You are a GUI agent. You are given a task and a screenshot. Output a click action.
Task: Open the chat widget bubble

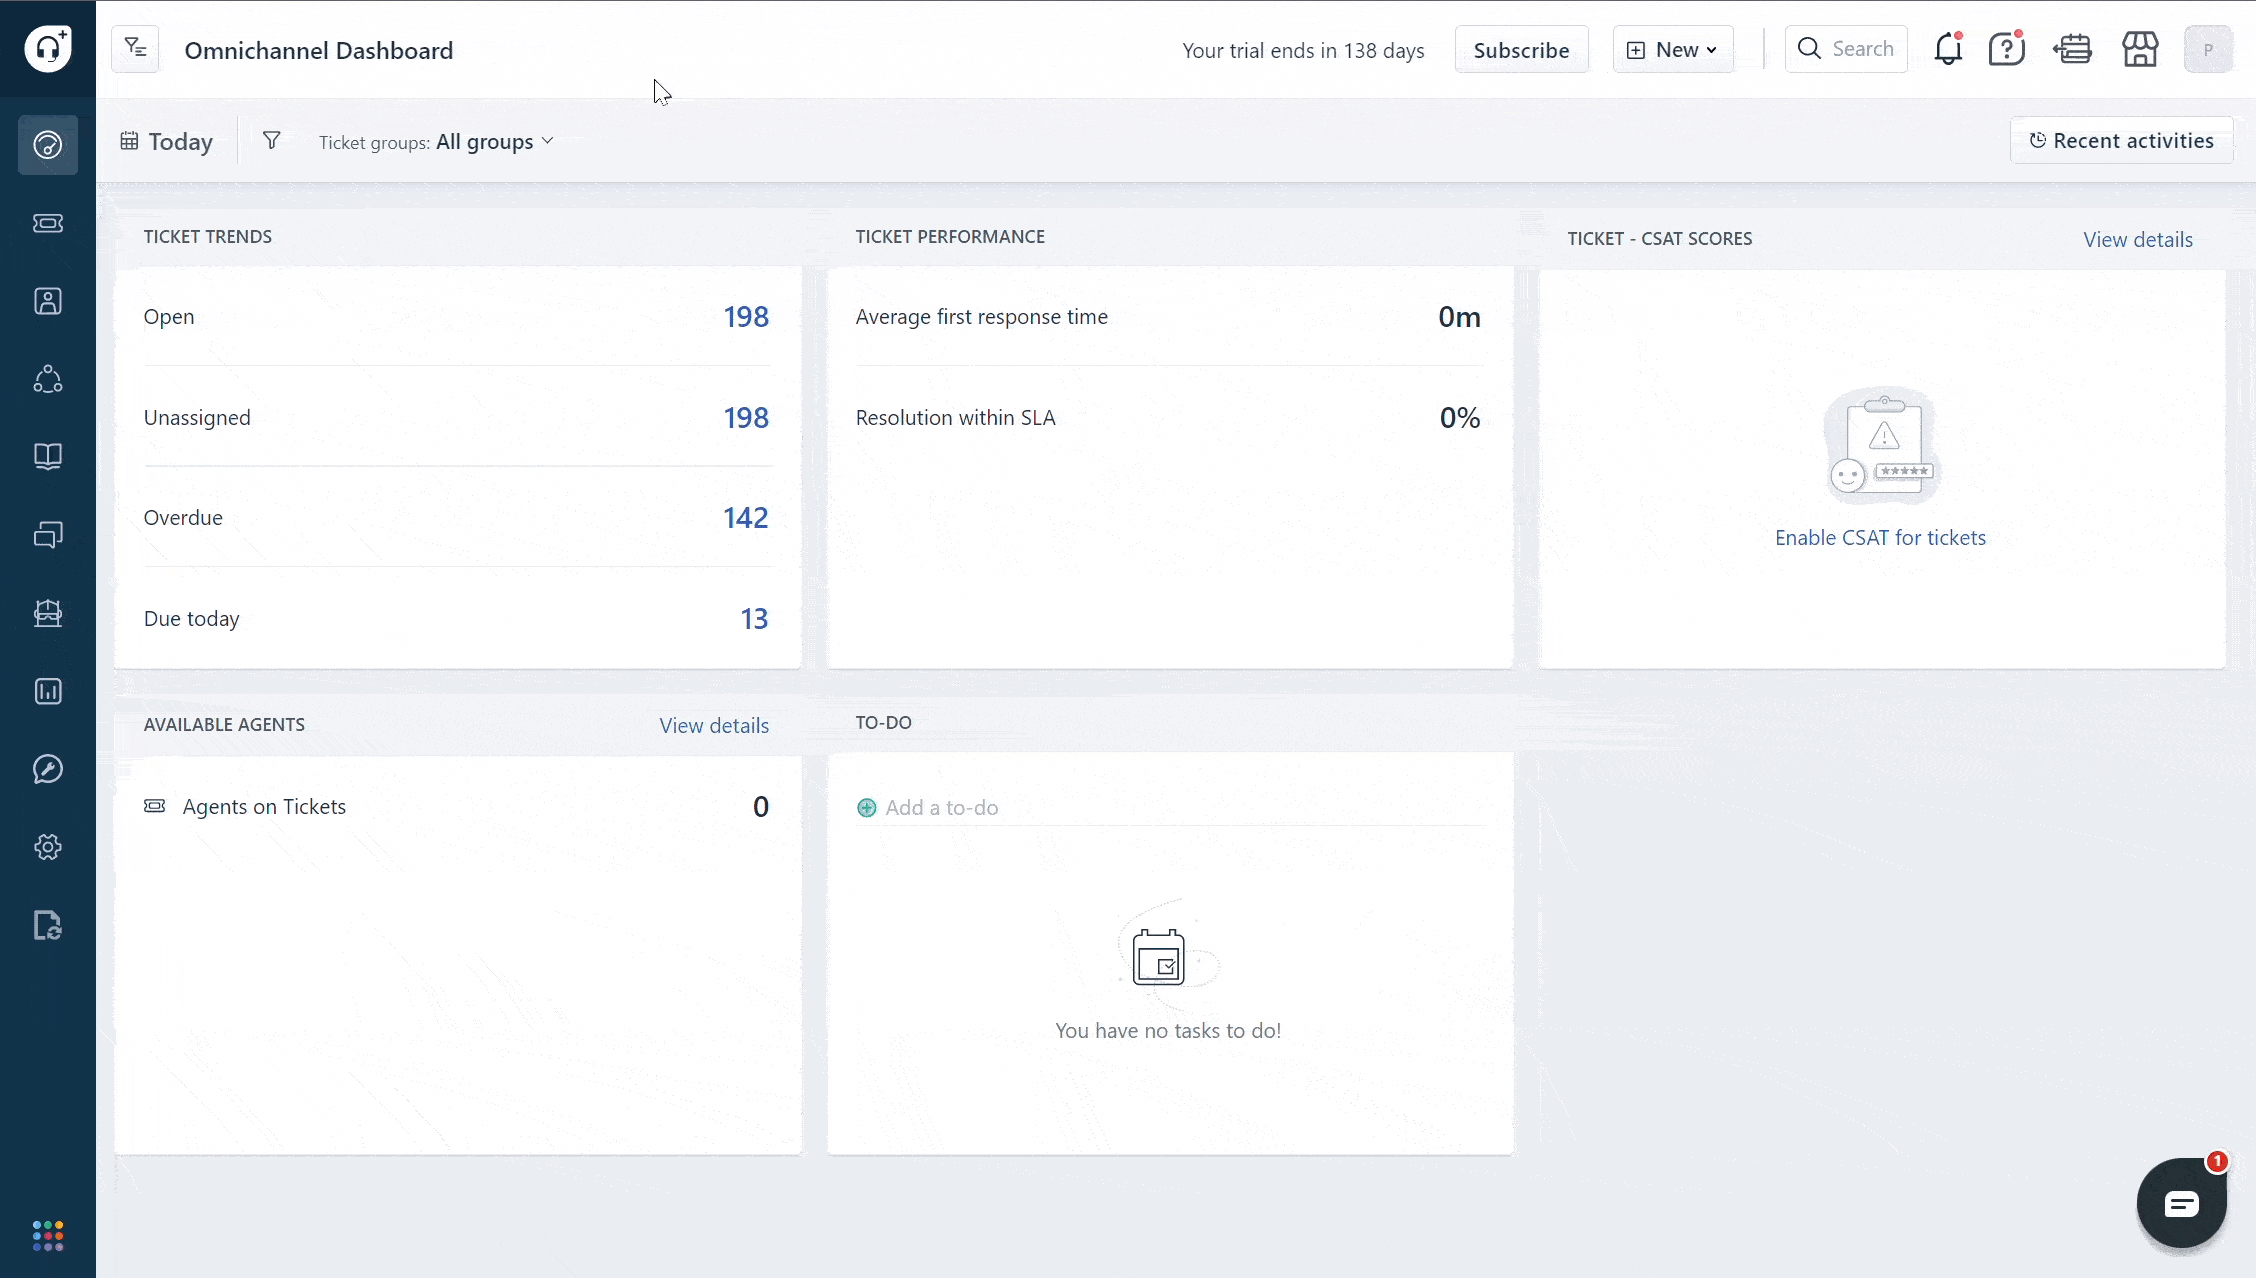pos(2181,1203)
